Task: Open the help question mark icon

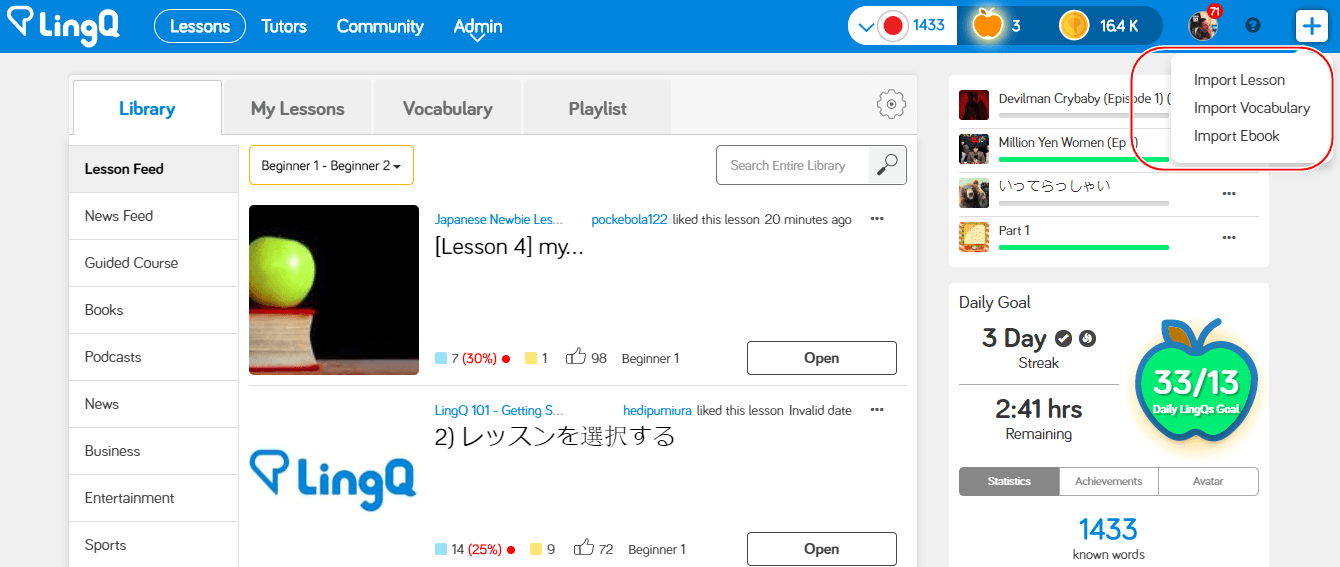Action: [1253, 26]
